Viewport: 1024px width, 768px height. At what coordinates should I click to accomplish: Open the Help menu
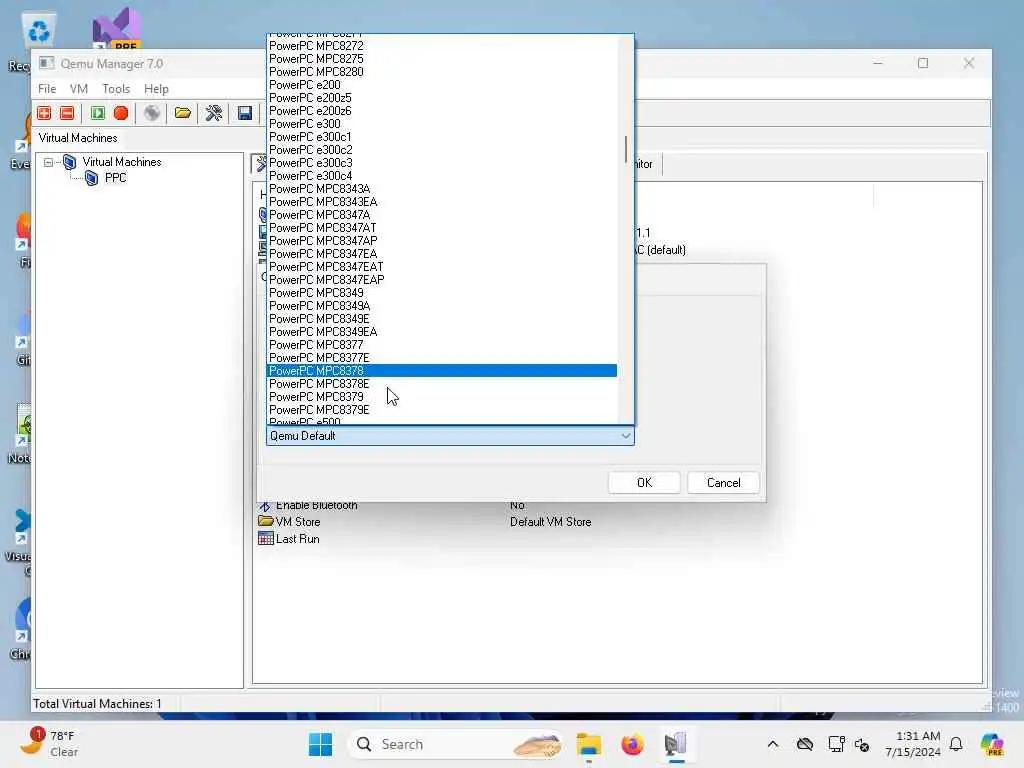click(156, 89)
